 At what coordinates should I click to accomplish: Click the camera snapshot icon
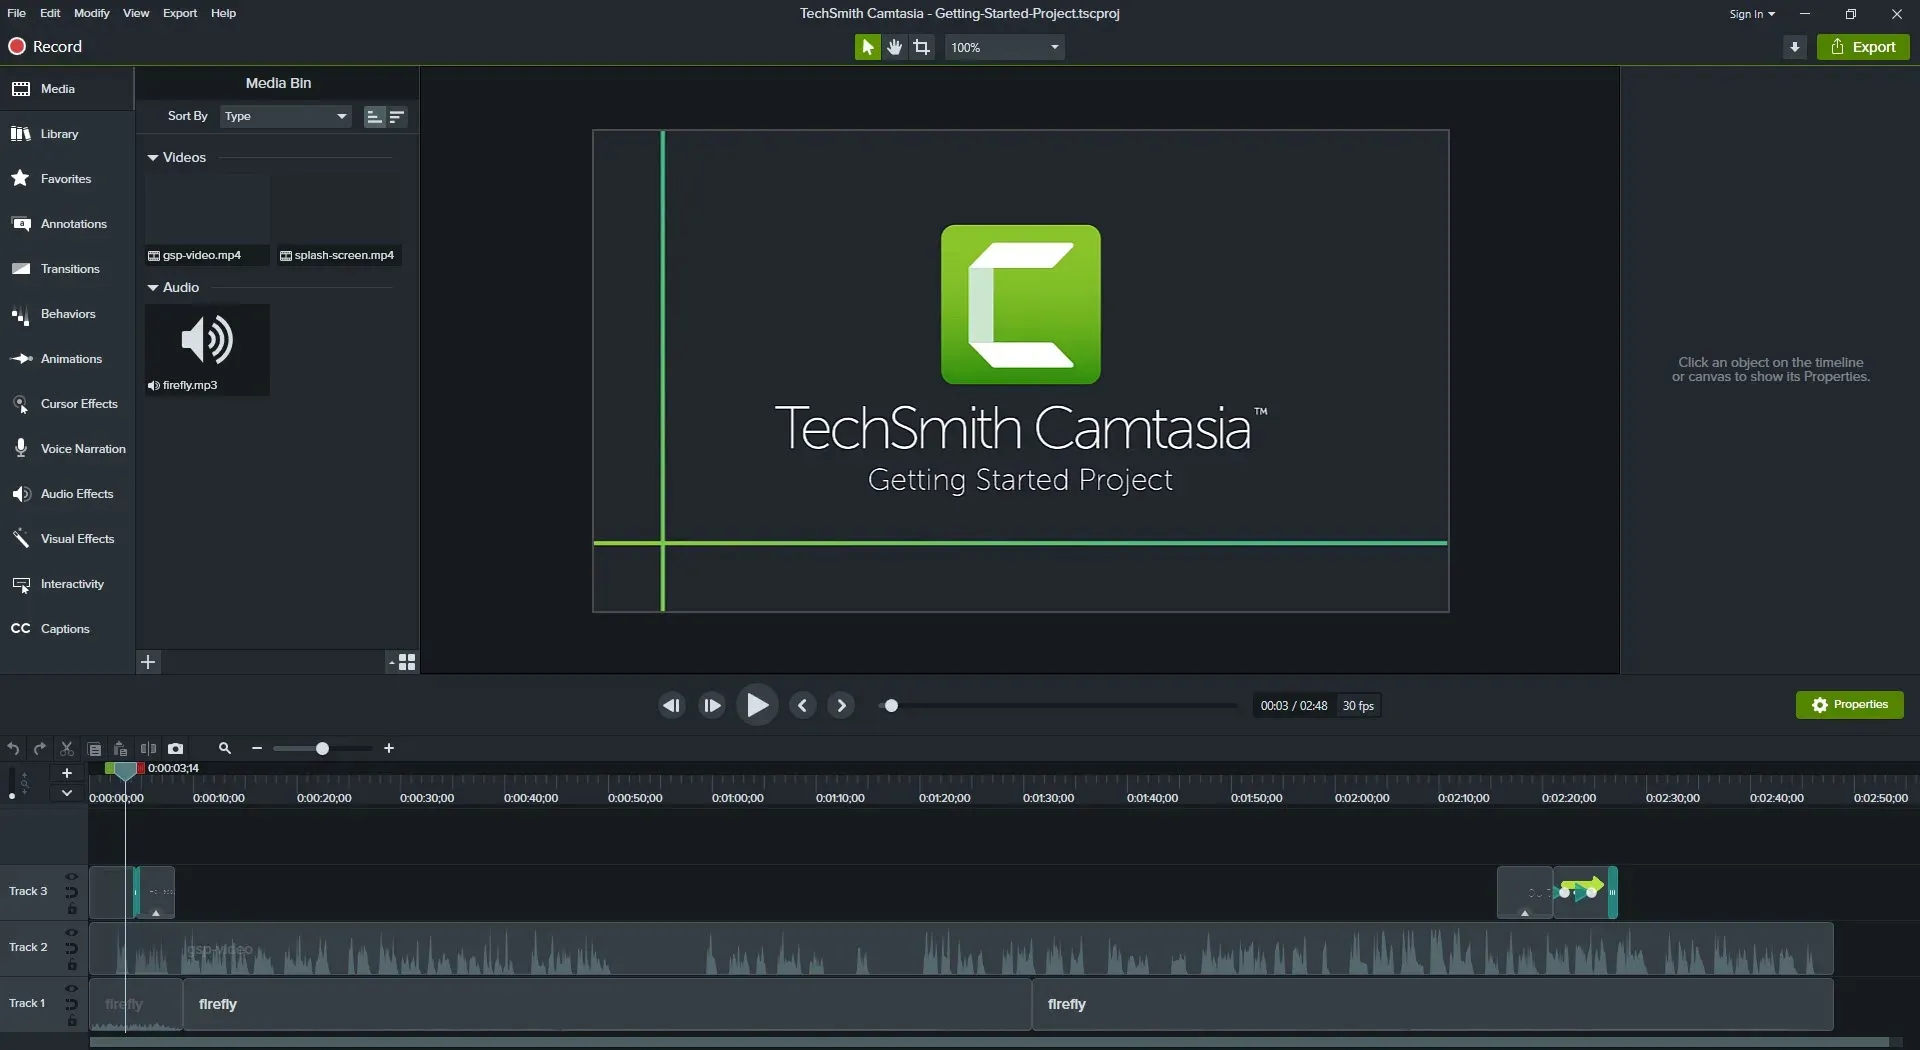[x=176, y=749]
